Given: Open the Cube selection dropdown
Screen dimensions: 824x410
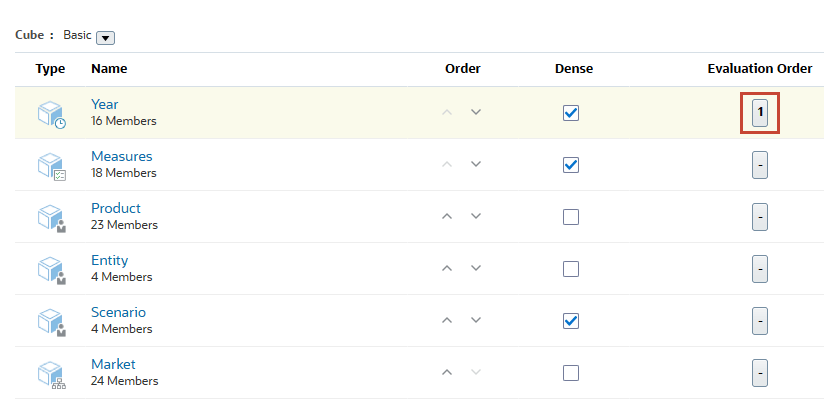Looking at the screenshot, I should [x=106, y=37].
